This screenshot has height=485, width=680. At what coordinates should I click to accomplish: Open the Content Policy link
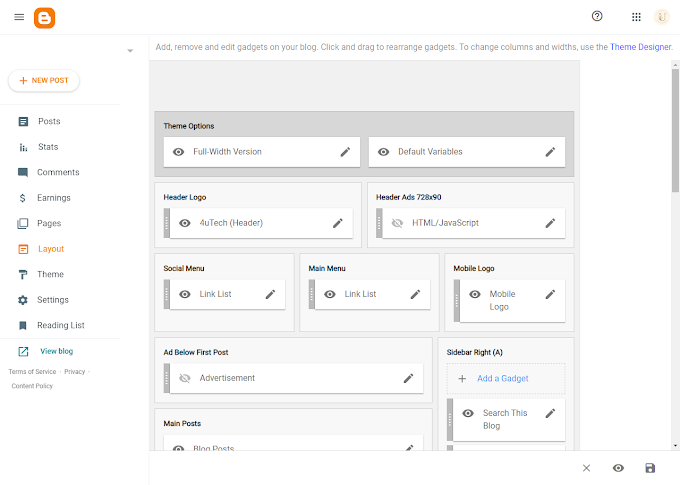pyautogui.click(x=32, y=386)
